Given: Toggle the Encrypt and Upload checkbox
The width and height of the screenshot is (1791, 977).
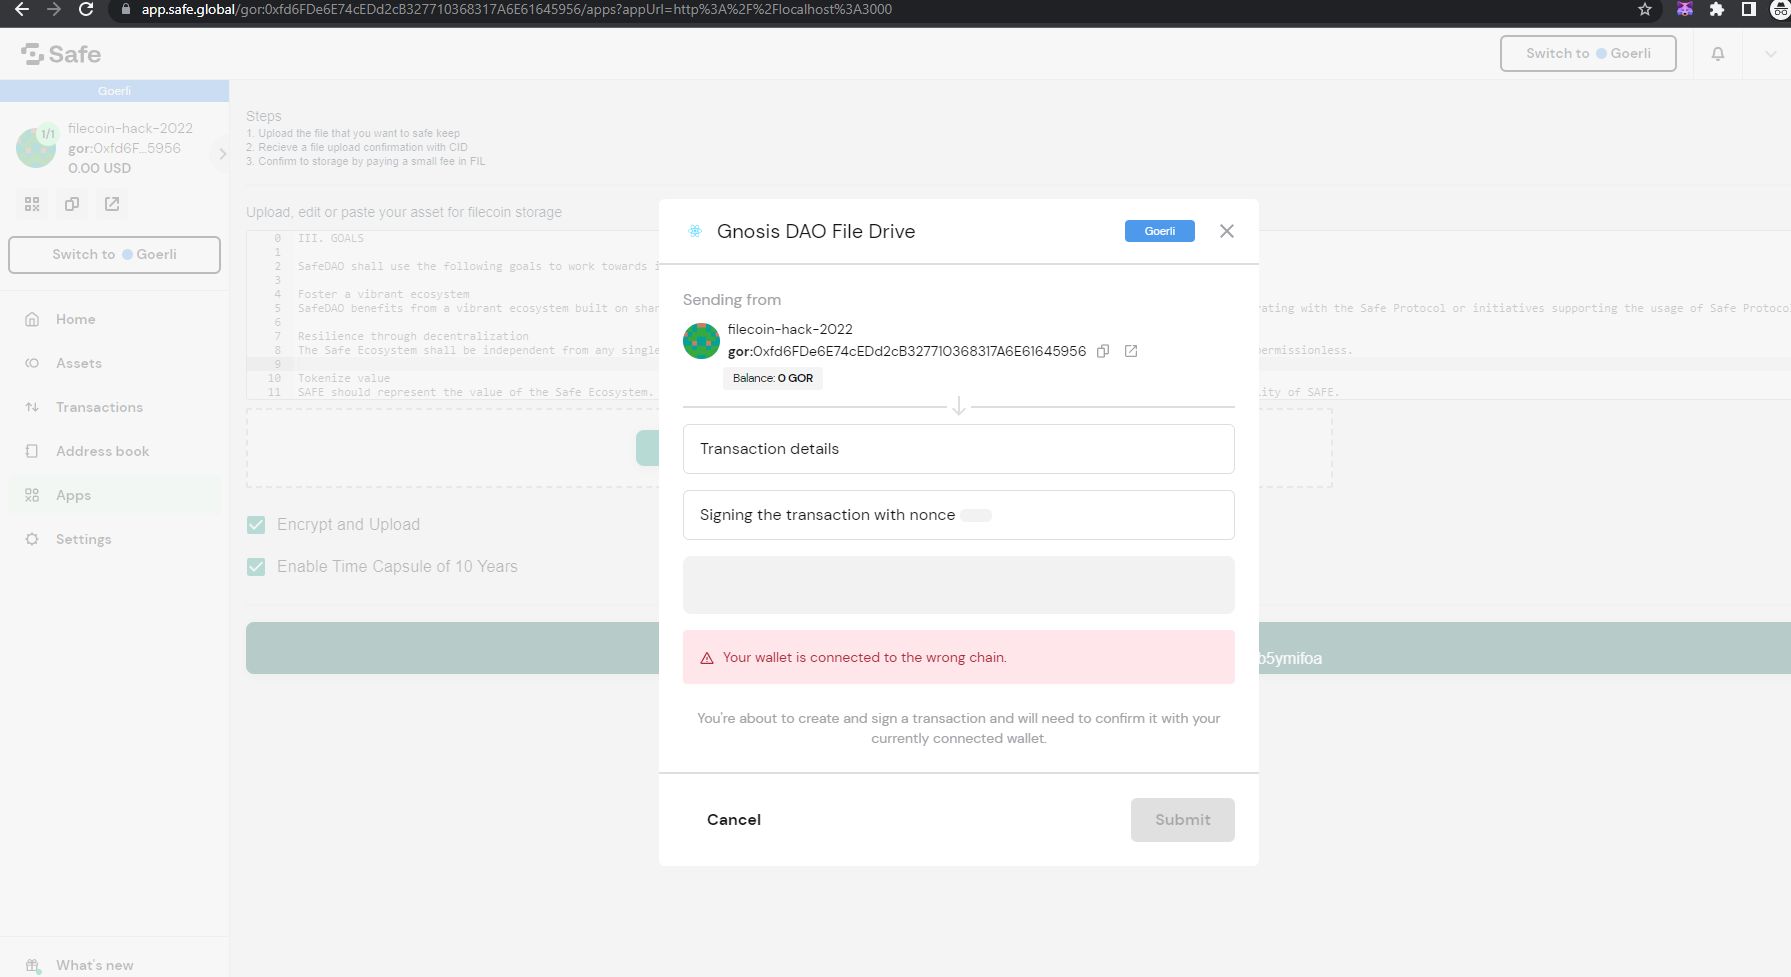Looking at the screenshot, I should click(256, 525).
